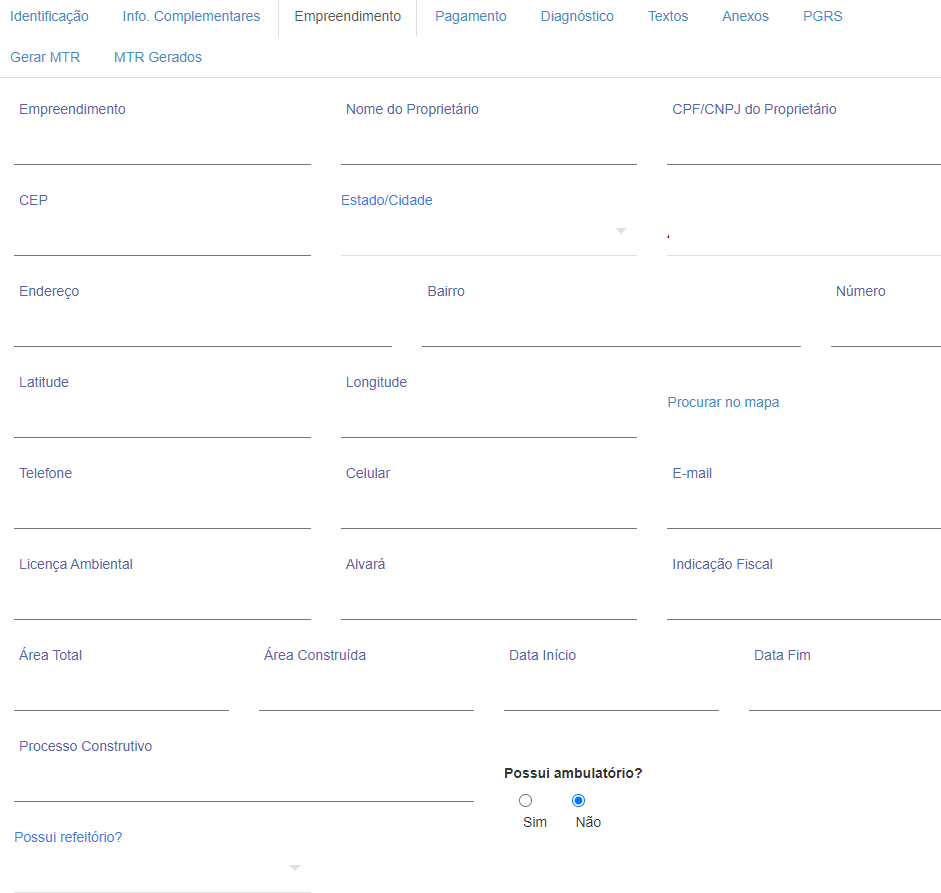
Task: Switch to the Identificação tab
Action: click(x=49, y=16)
